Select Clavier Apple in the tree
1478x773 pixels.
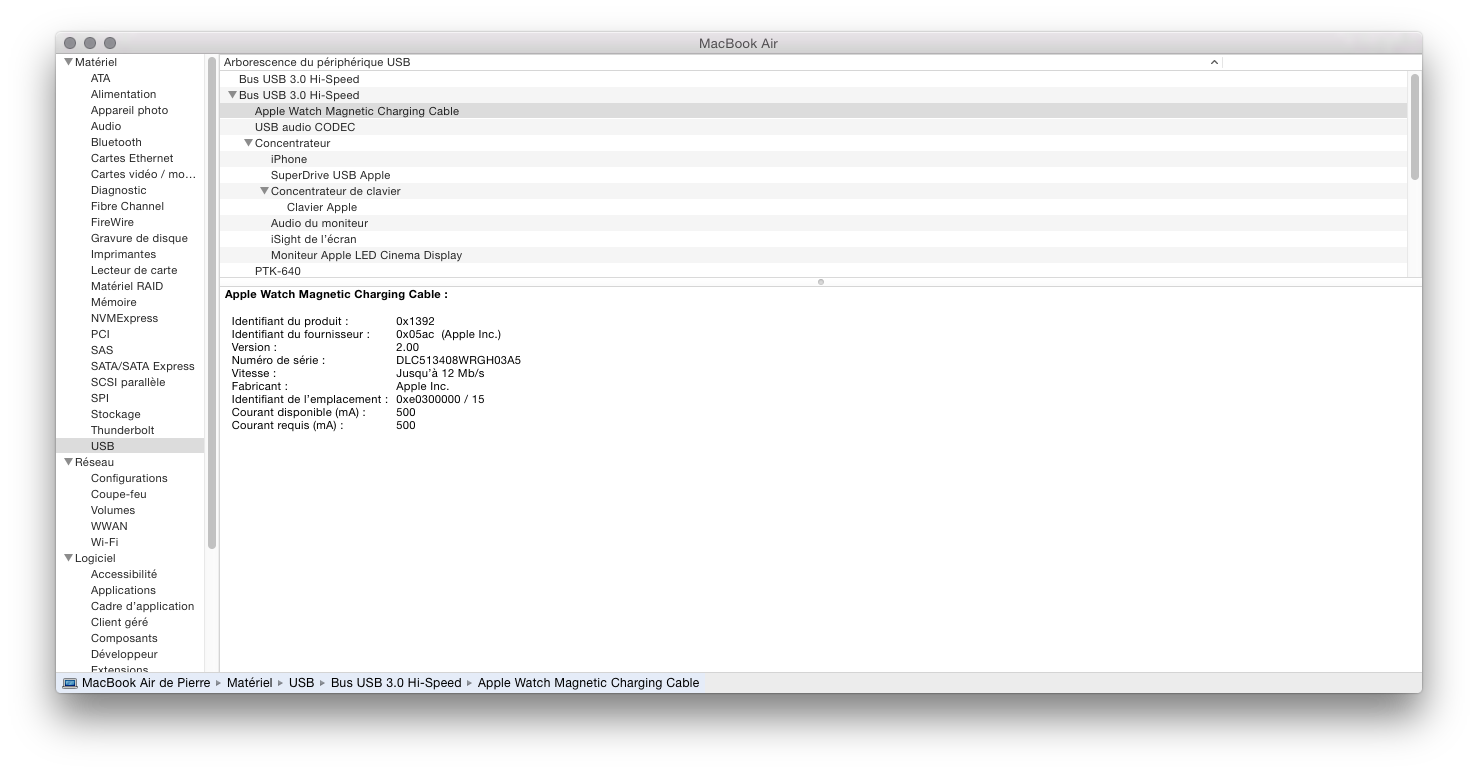pyautogui.click(x=813, y=207)
